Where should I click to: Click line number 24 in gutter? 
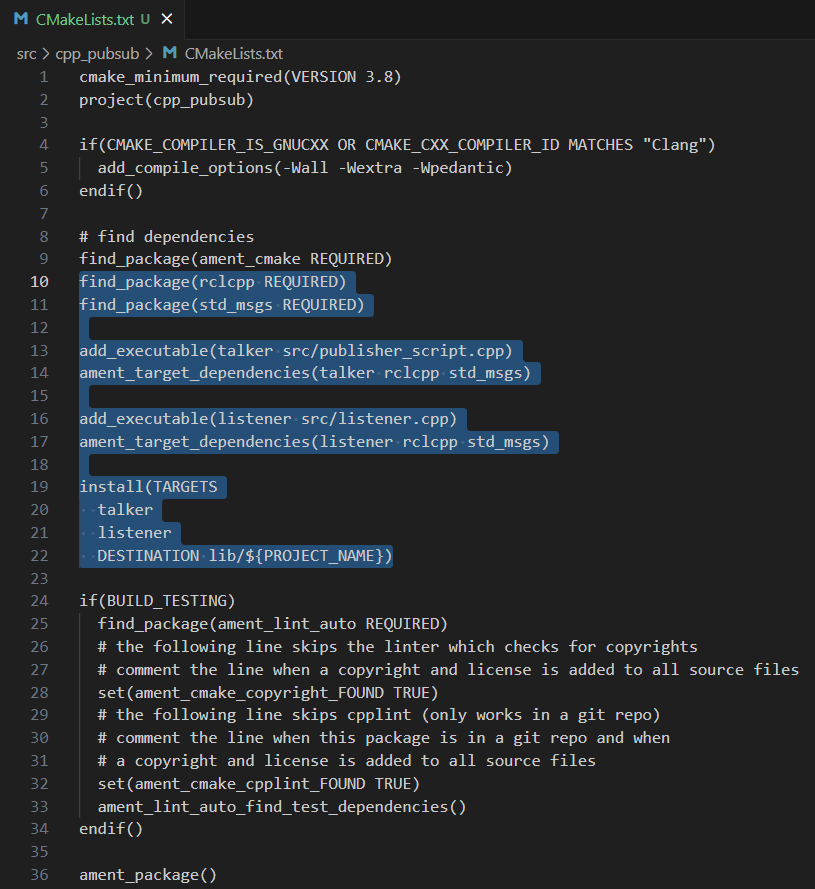[39, 601]
